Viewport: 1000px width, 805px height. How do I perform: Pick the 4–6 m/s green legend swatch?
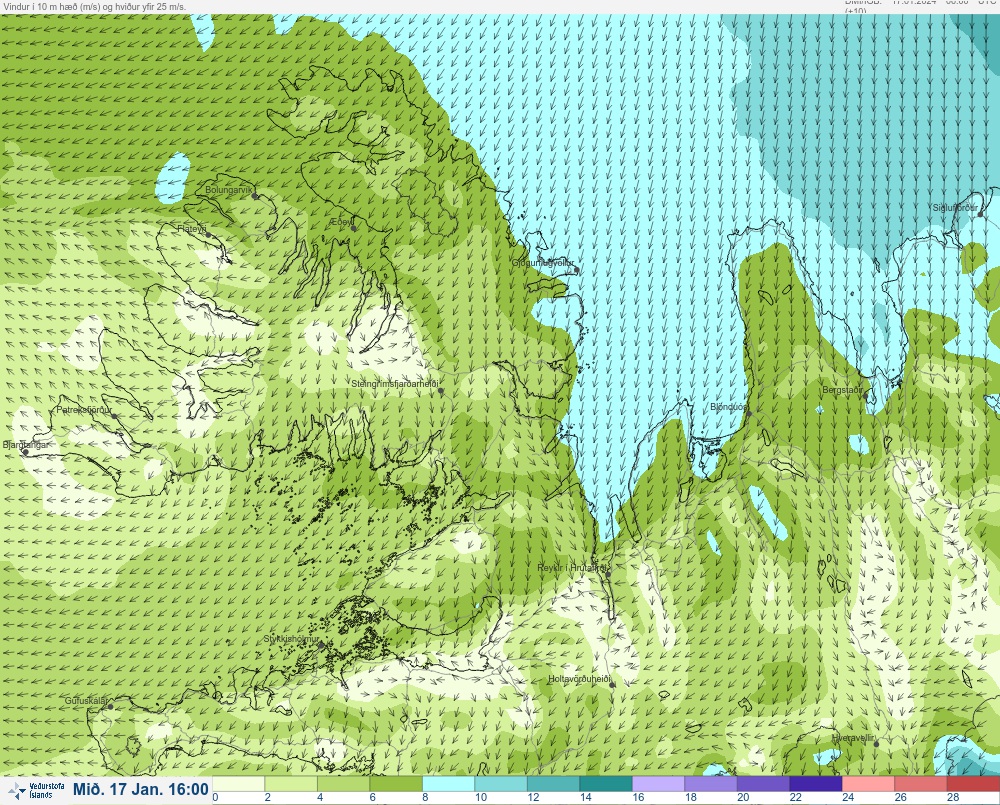(343, 783)
